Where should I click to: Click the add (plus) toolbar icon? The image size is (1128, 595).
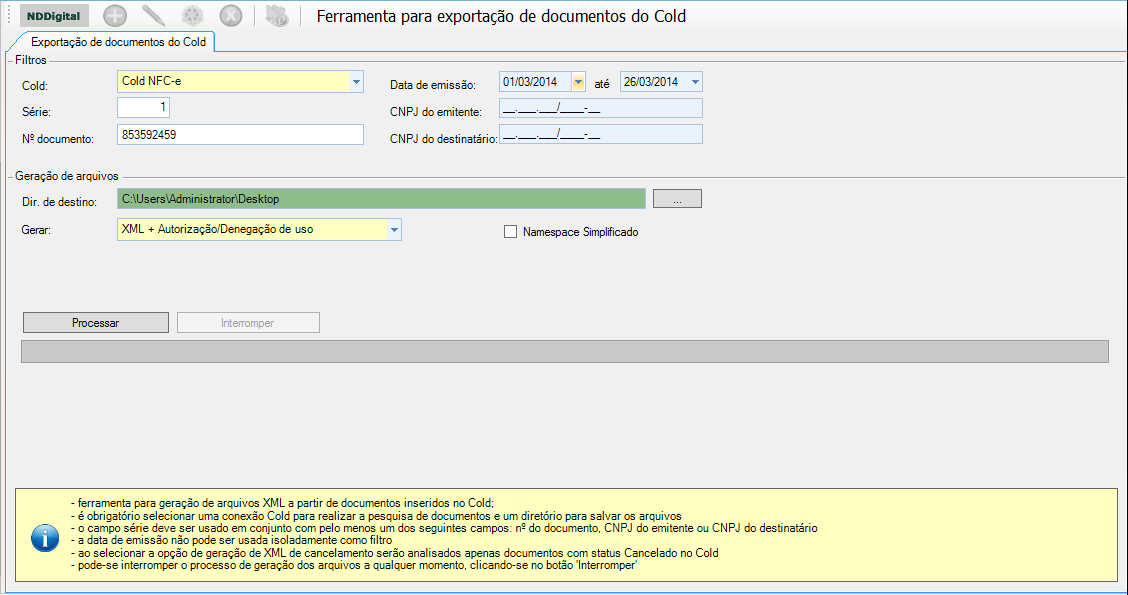point(116,16)
